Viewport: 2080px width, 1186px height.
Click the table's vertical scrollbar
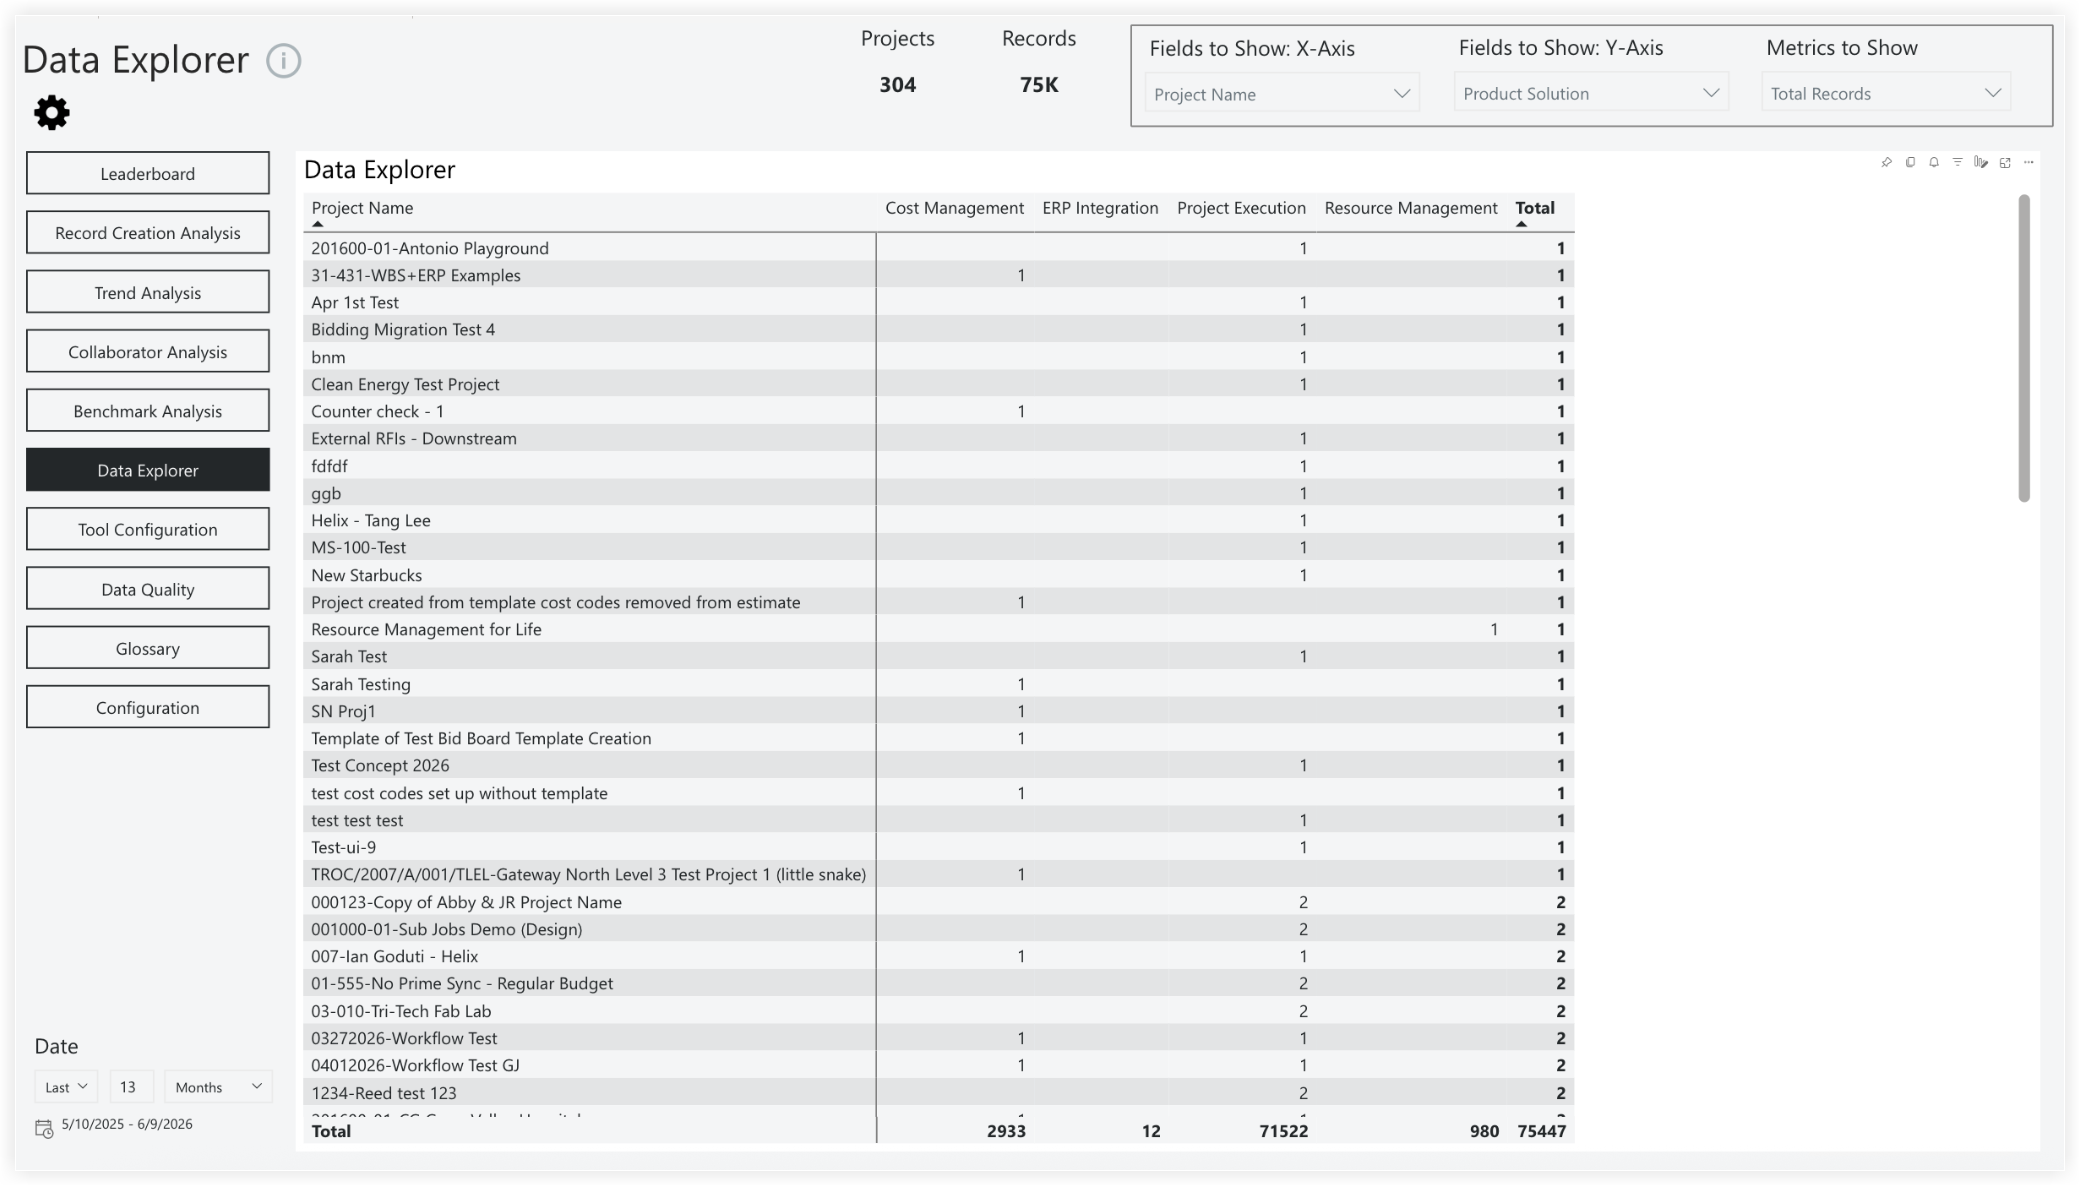2024,348
